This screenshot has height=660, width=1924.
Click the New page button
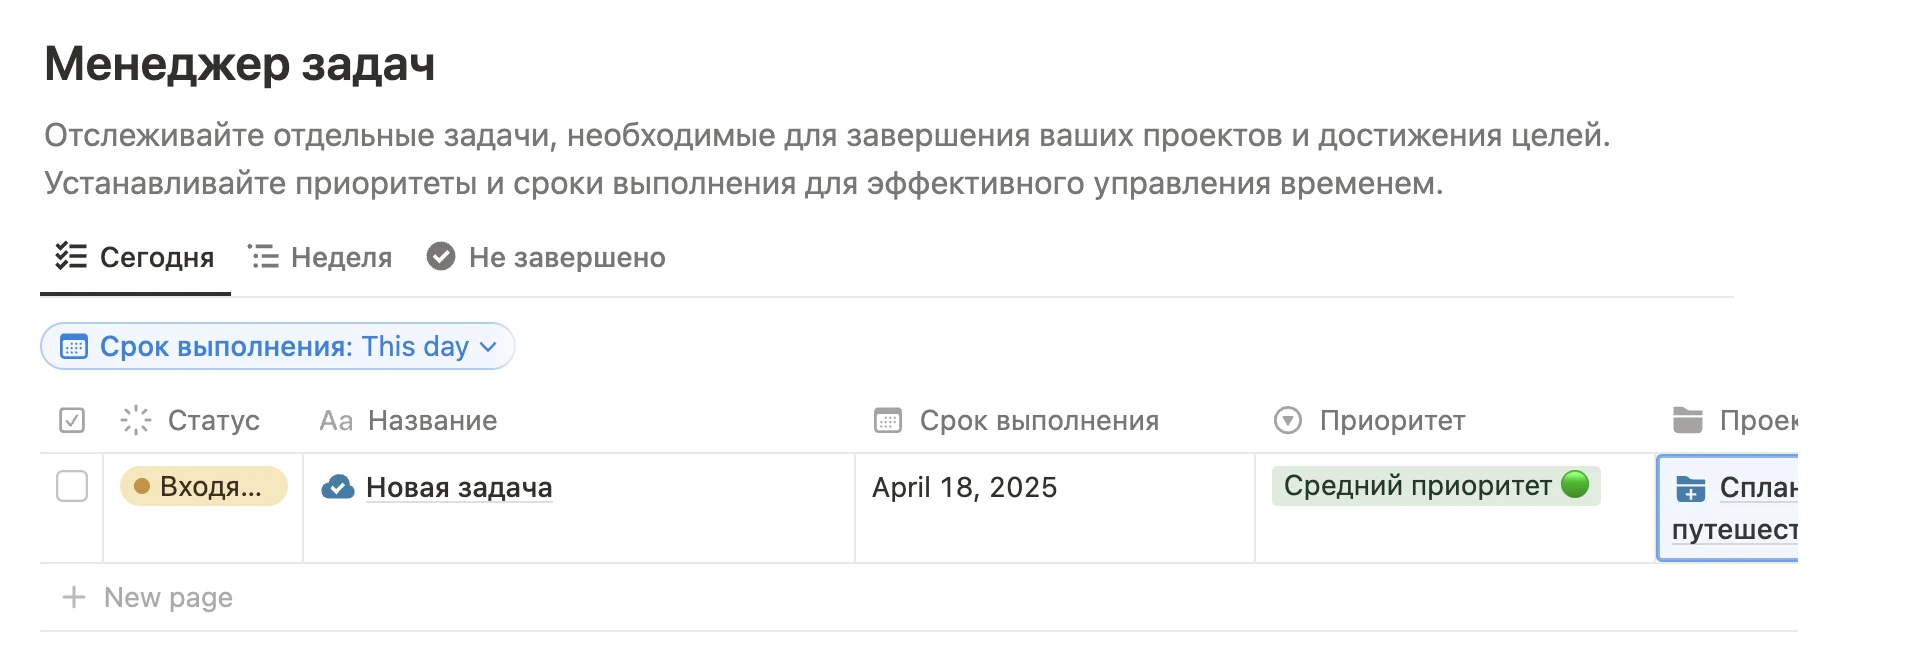(146, 597)
